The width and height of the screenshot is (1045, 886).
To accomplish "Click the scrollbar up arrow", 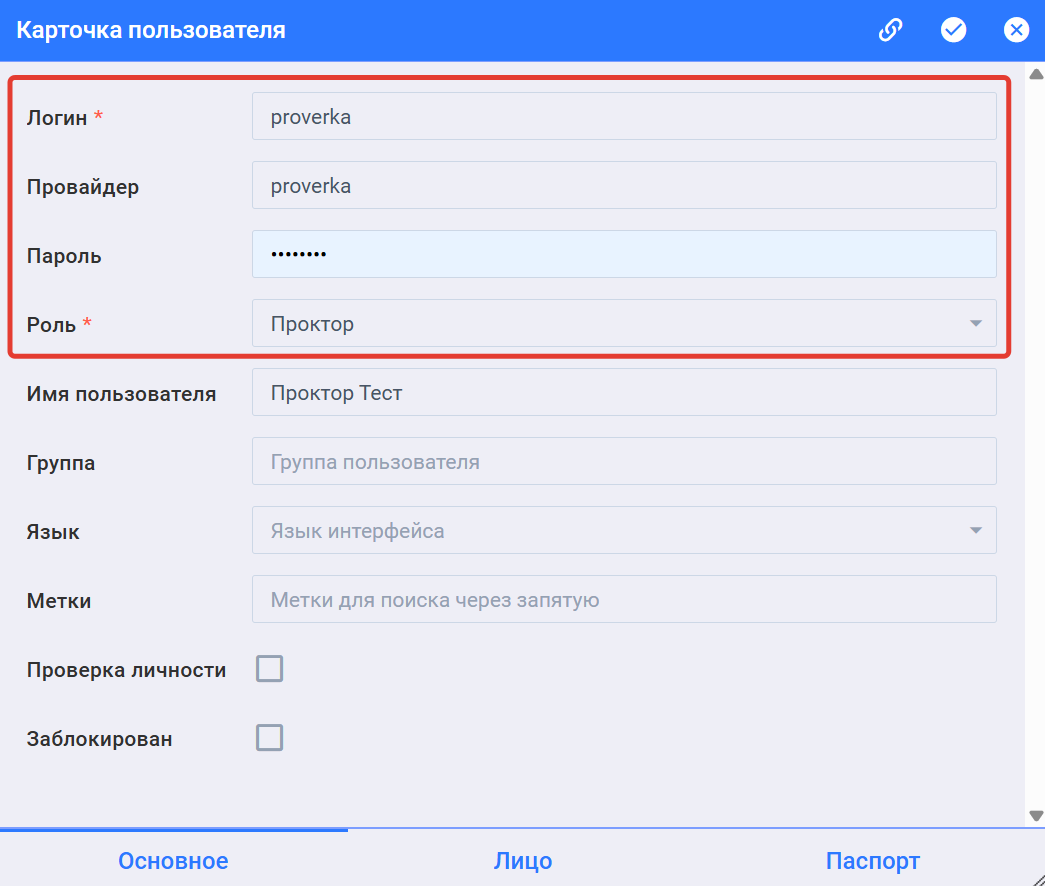I will [x=1035, y=72].
